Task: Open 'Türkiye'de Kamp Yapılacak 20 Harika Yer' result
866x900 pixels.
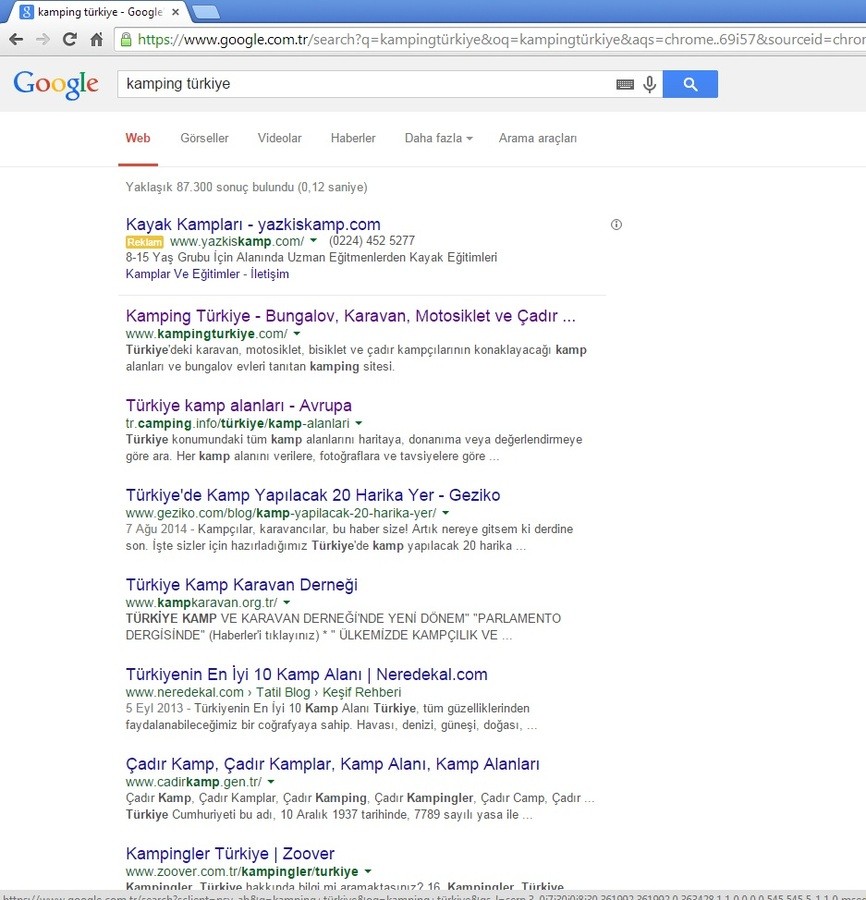Action: [313, 495]
